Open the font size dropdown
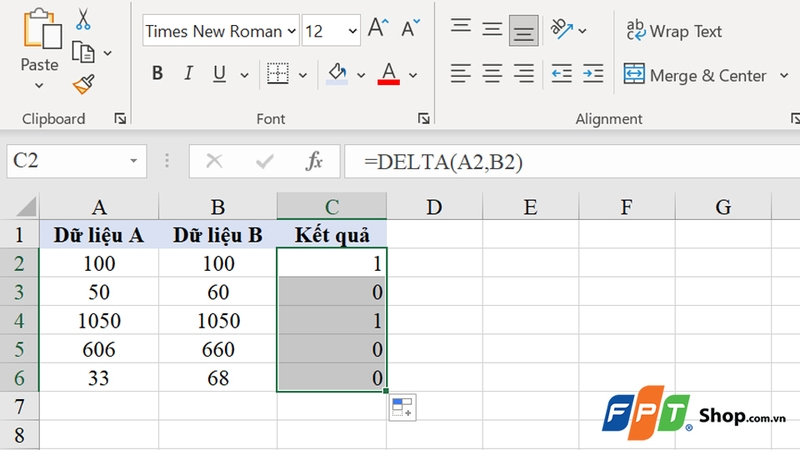This screenshot has height=450, width=800. click(353, 31)
